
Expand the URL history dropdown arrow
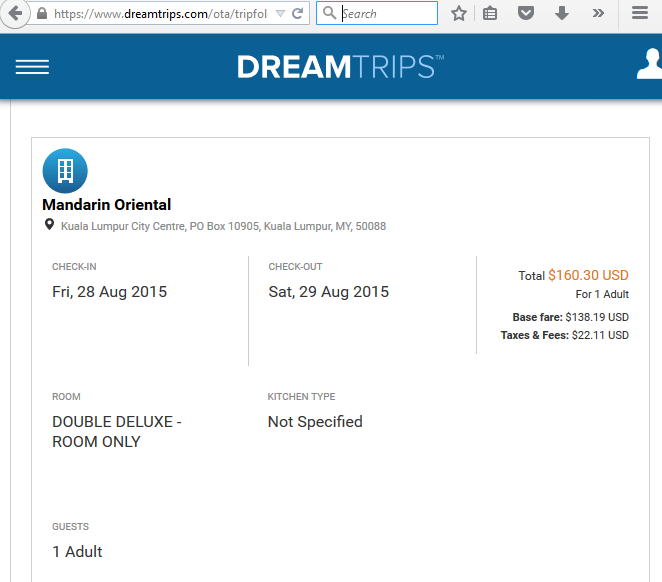[x=280, y=14]
